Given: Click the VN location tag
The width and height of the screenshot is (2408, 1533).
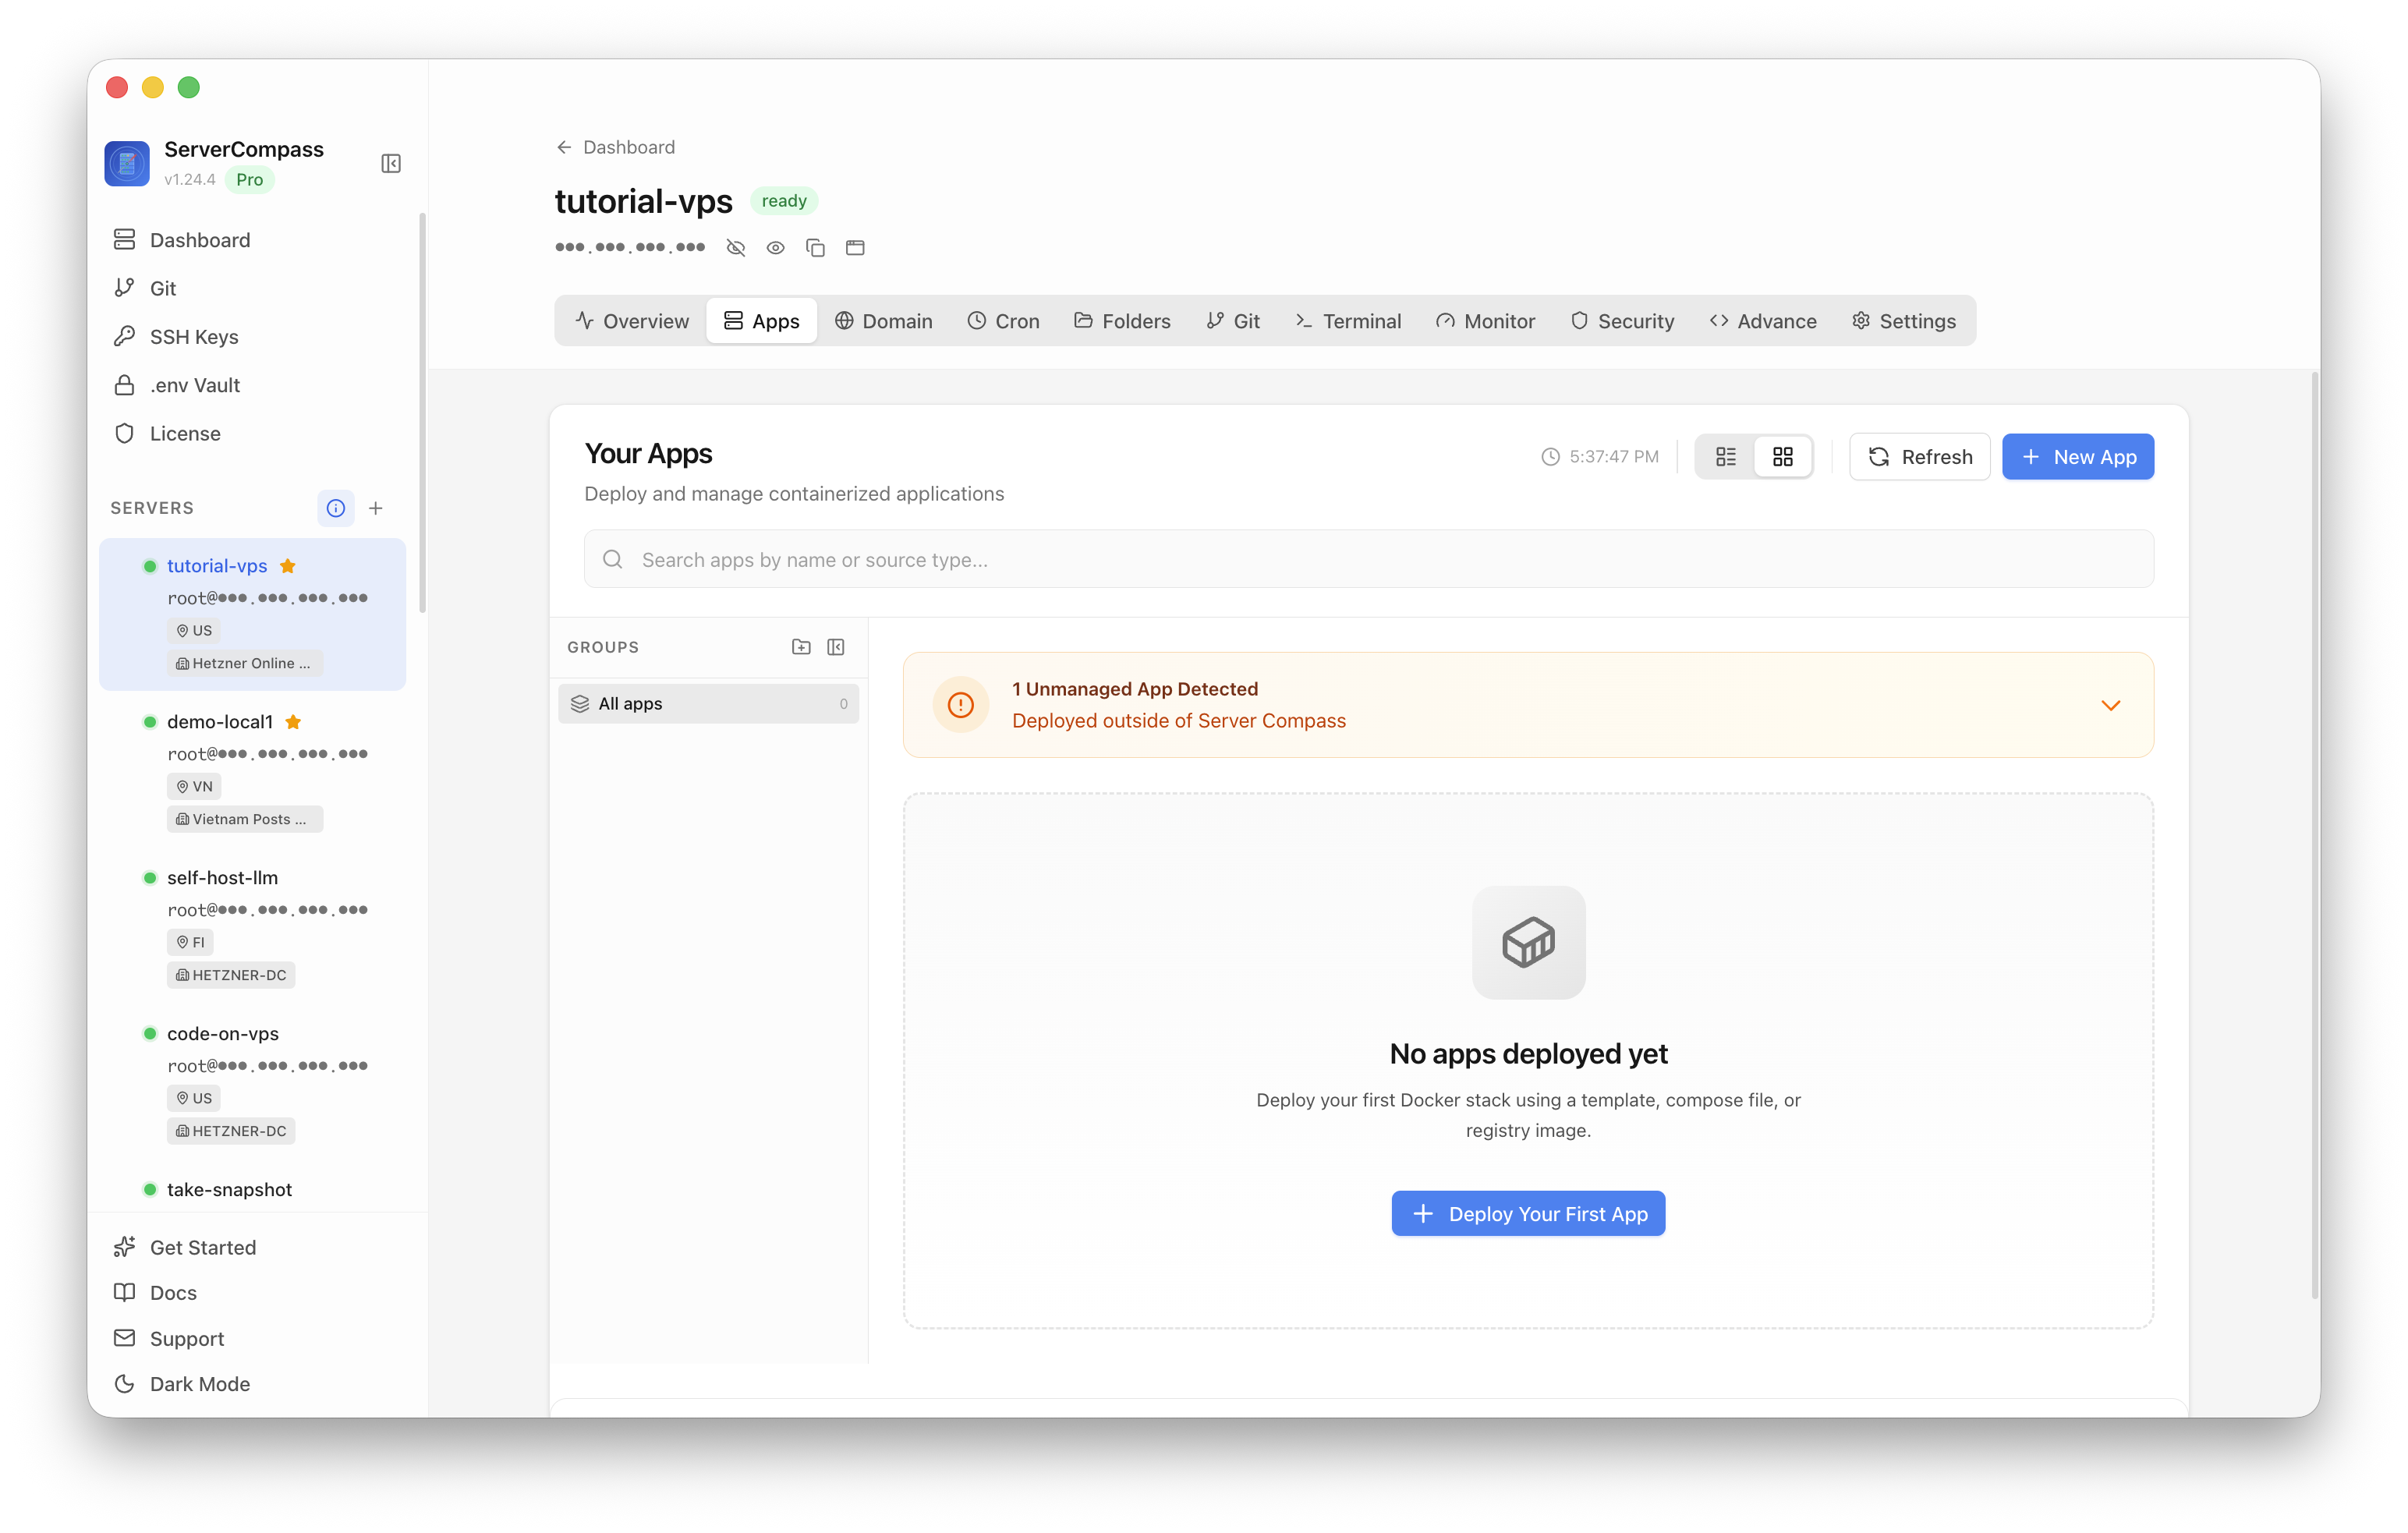Looking at the screenshot, I should coord(194,786).
